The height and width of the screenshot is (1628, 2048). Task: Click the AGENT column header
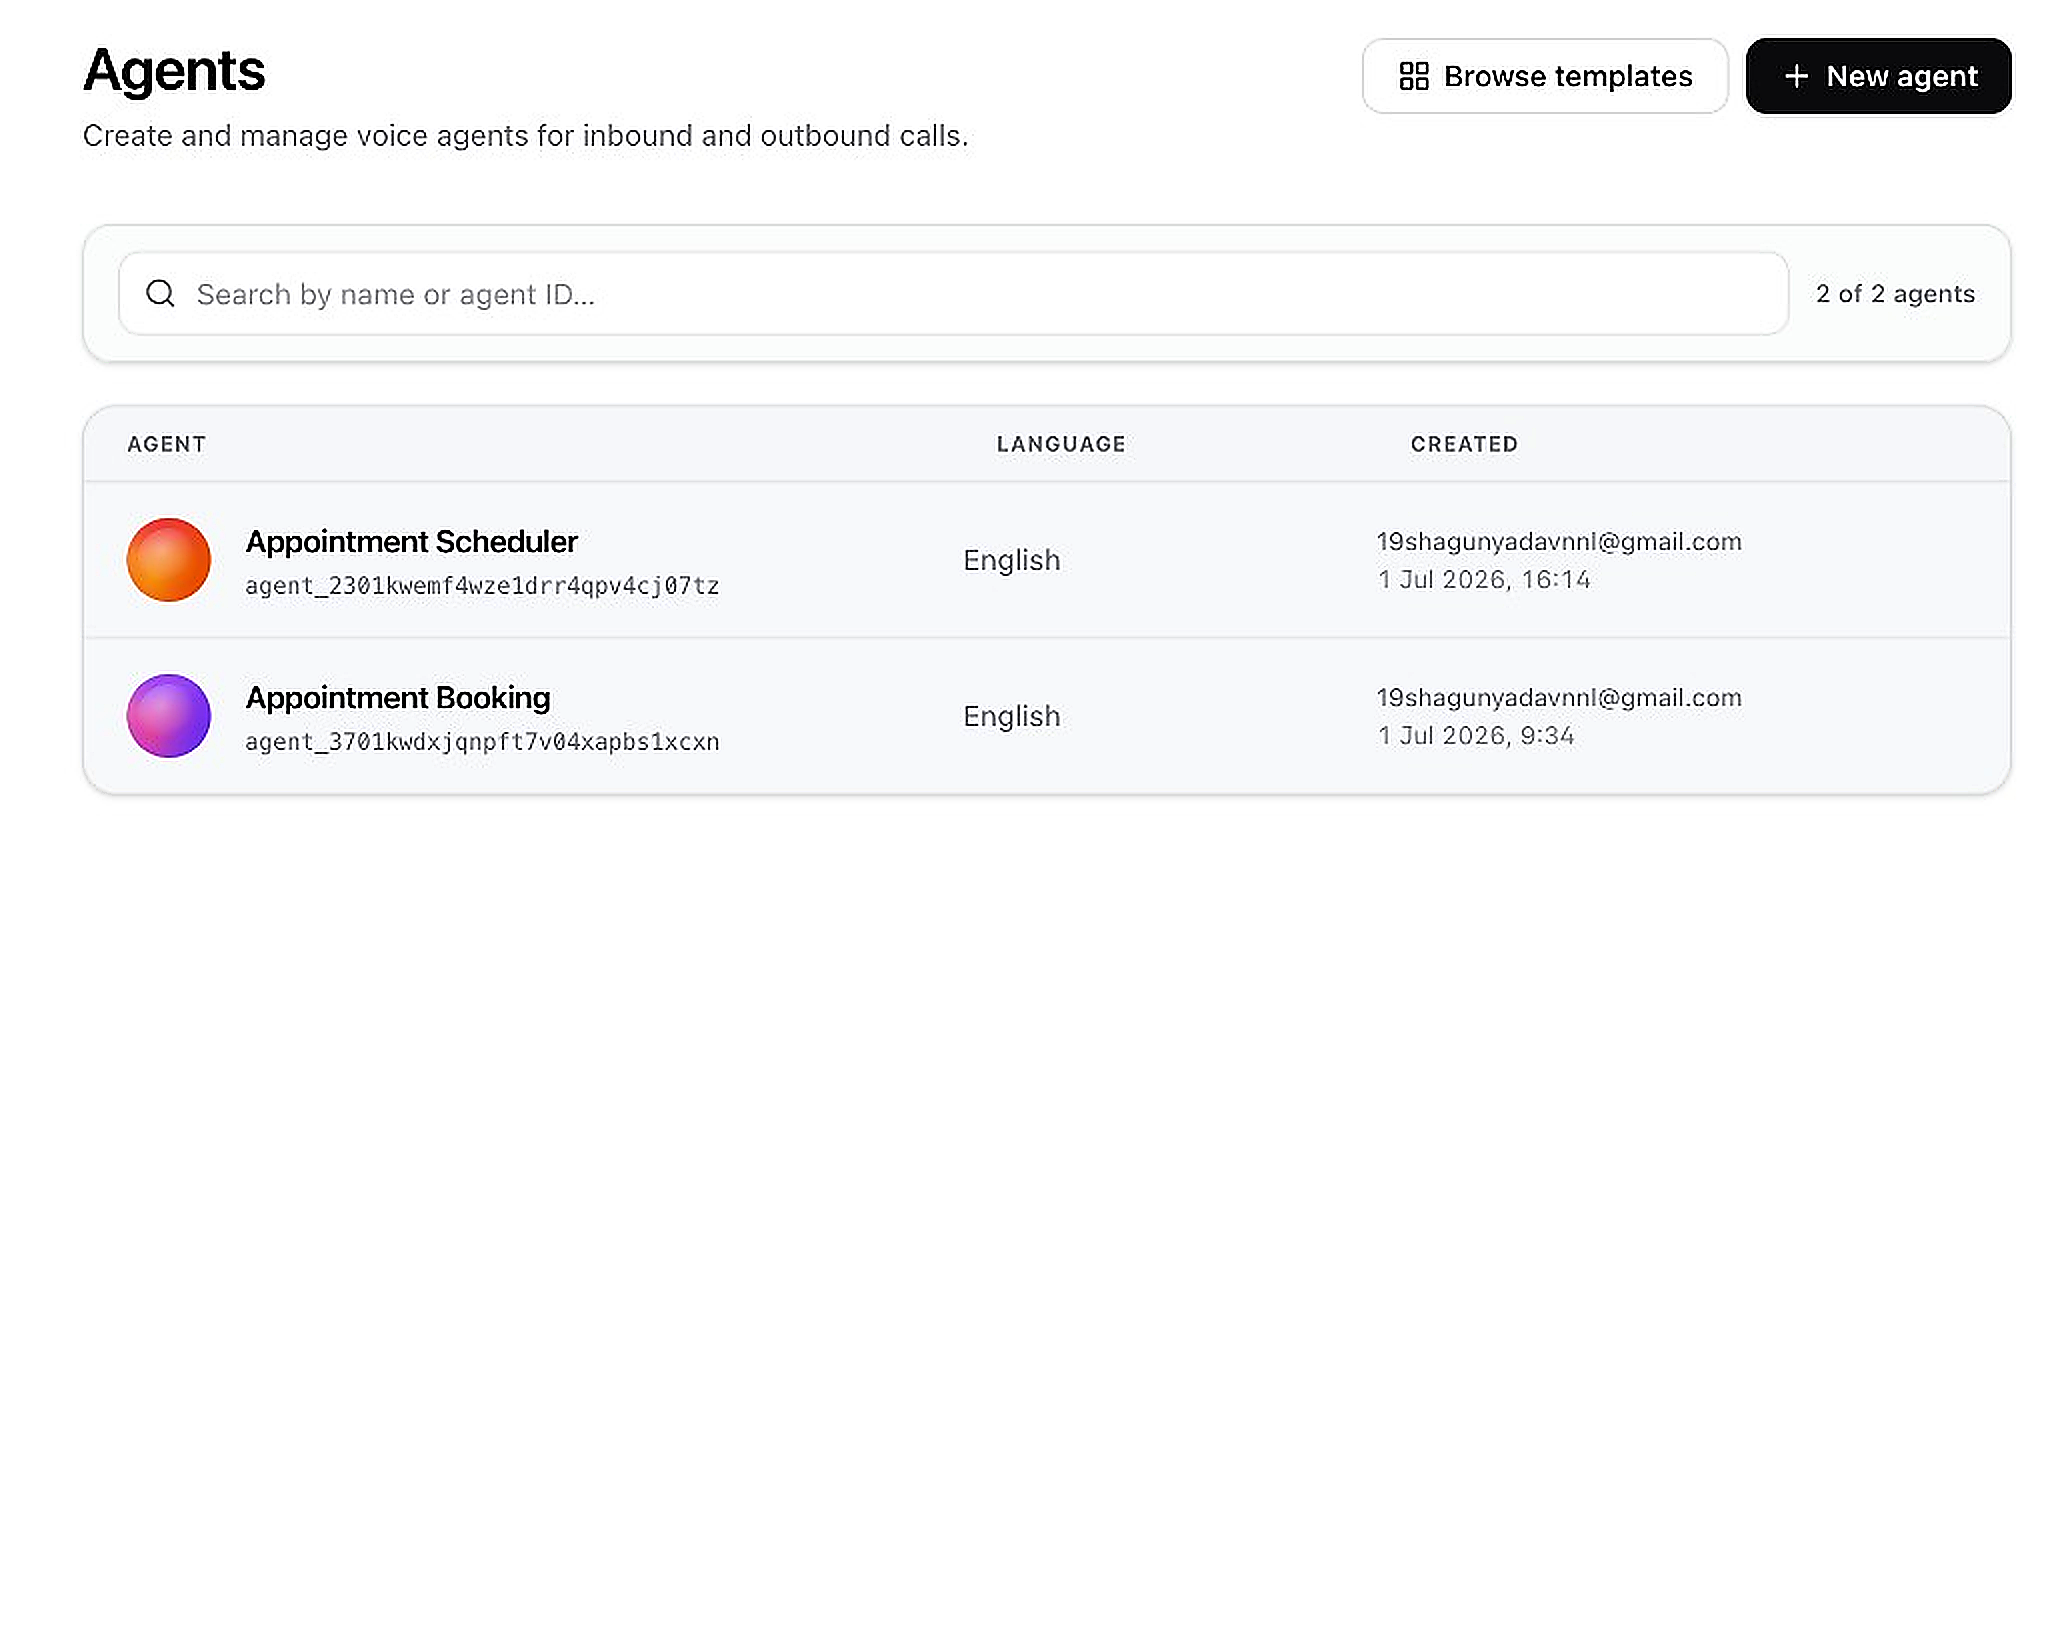[x=167, y=444]
